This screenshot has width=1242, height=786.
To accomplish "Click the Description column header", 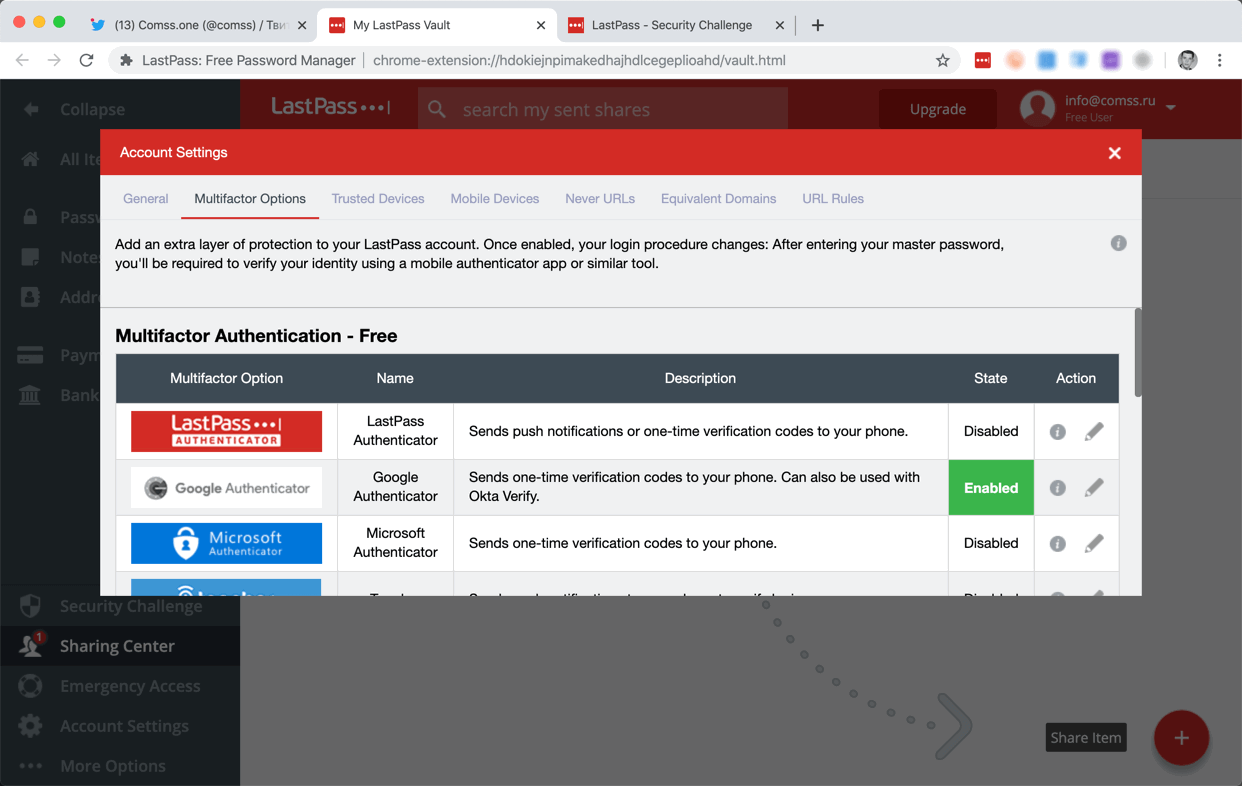I will [700, 378].
